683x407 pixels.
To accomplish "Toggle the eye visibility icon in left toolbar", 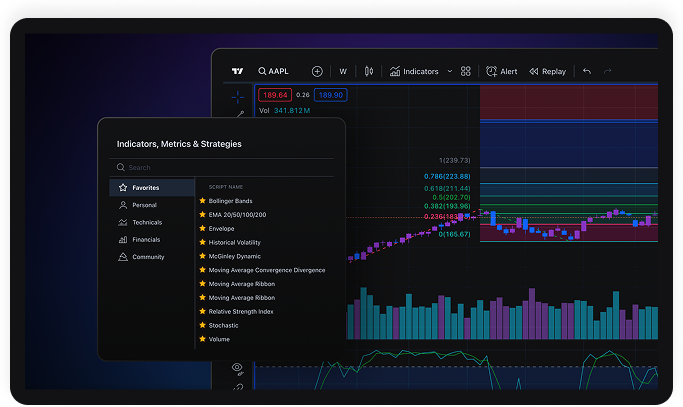I will pos(237,367).
